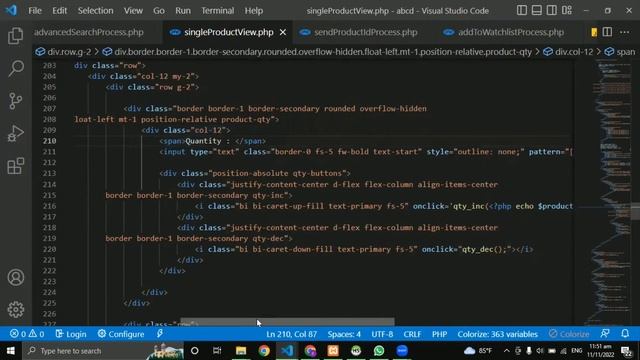
Task: Expand the span breadcrumb
Action: click(620, 52)
